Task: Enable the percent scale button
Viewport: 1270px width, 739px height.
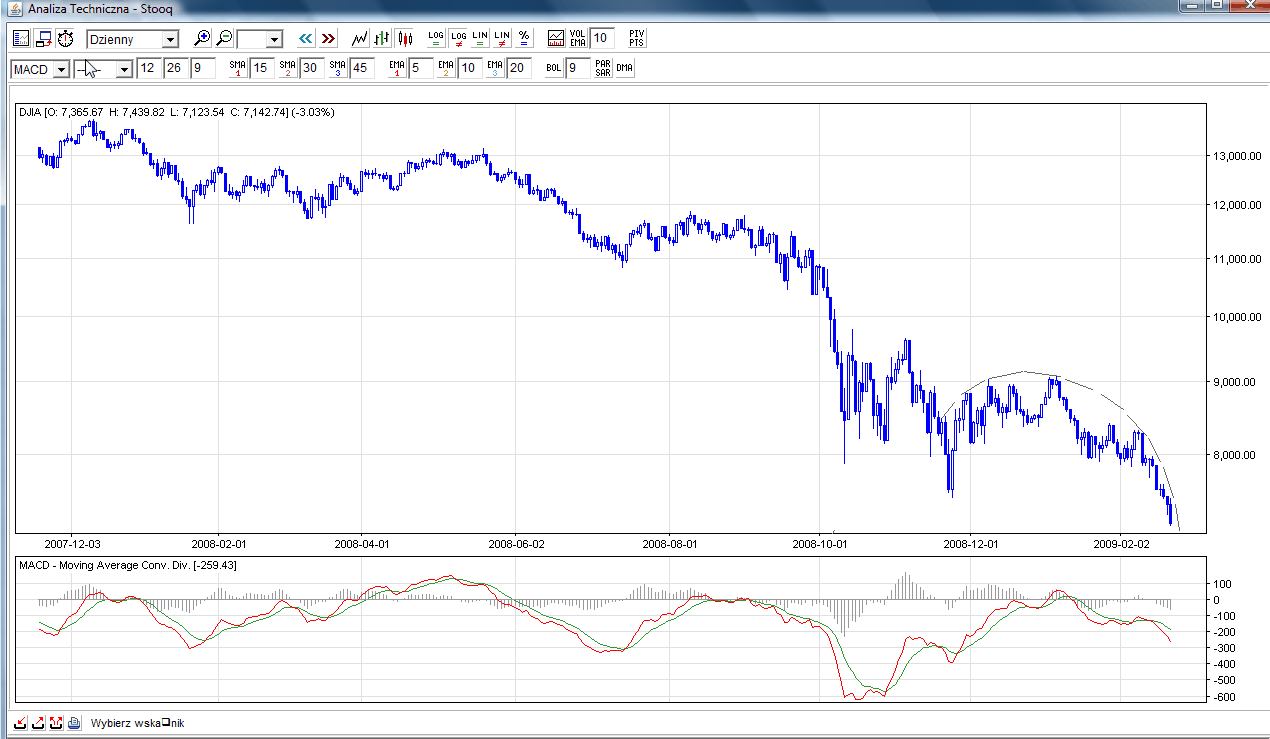Action: point(524,39)
